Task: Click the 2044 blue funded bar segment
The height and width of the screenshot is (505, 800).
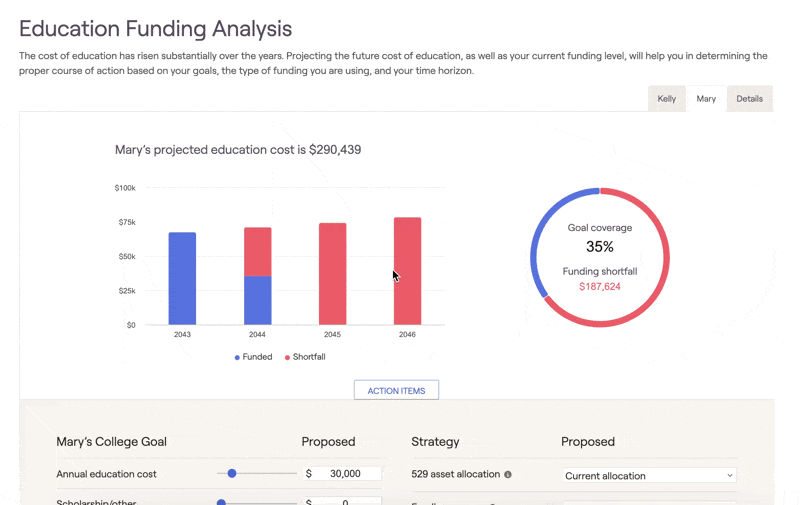Action: 257,300
